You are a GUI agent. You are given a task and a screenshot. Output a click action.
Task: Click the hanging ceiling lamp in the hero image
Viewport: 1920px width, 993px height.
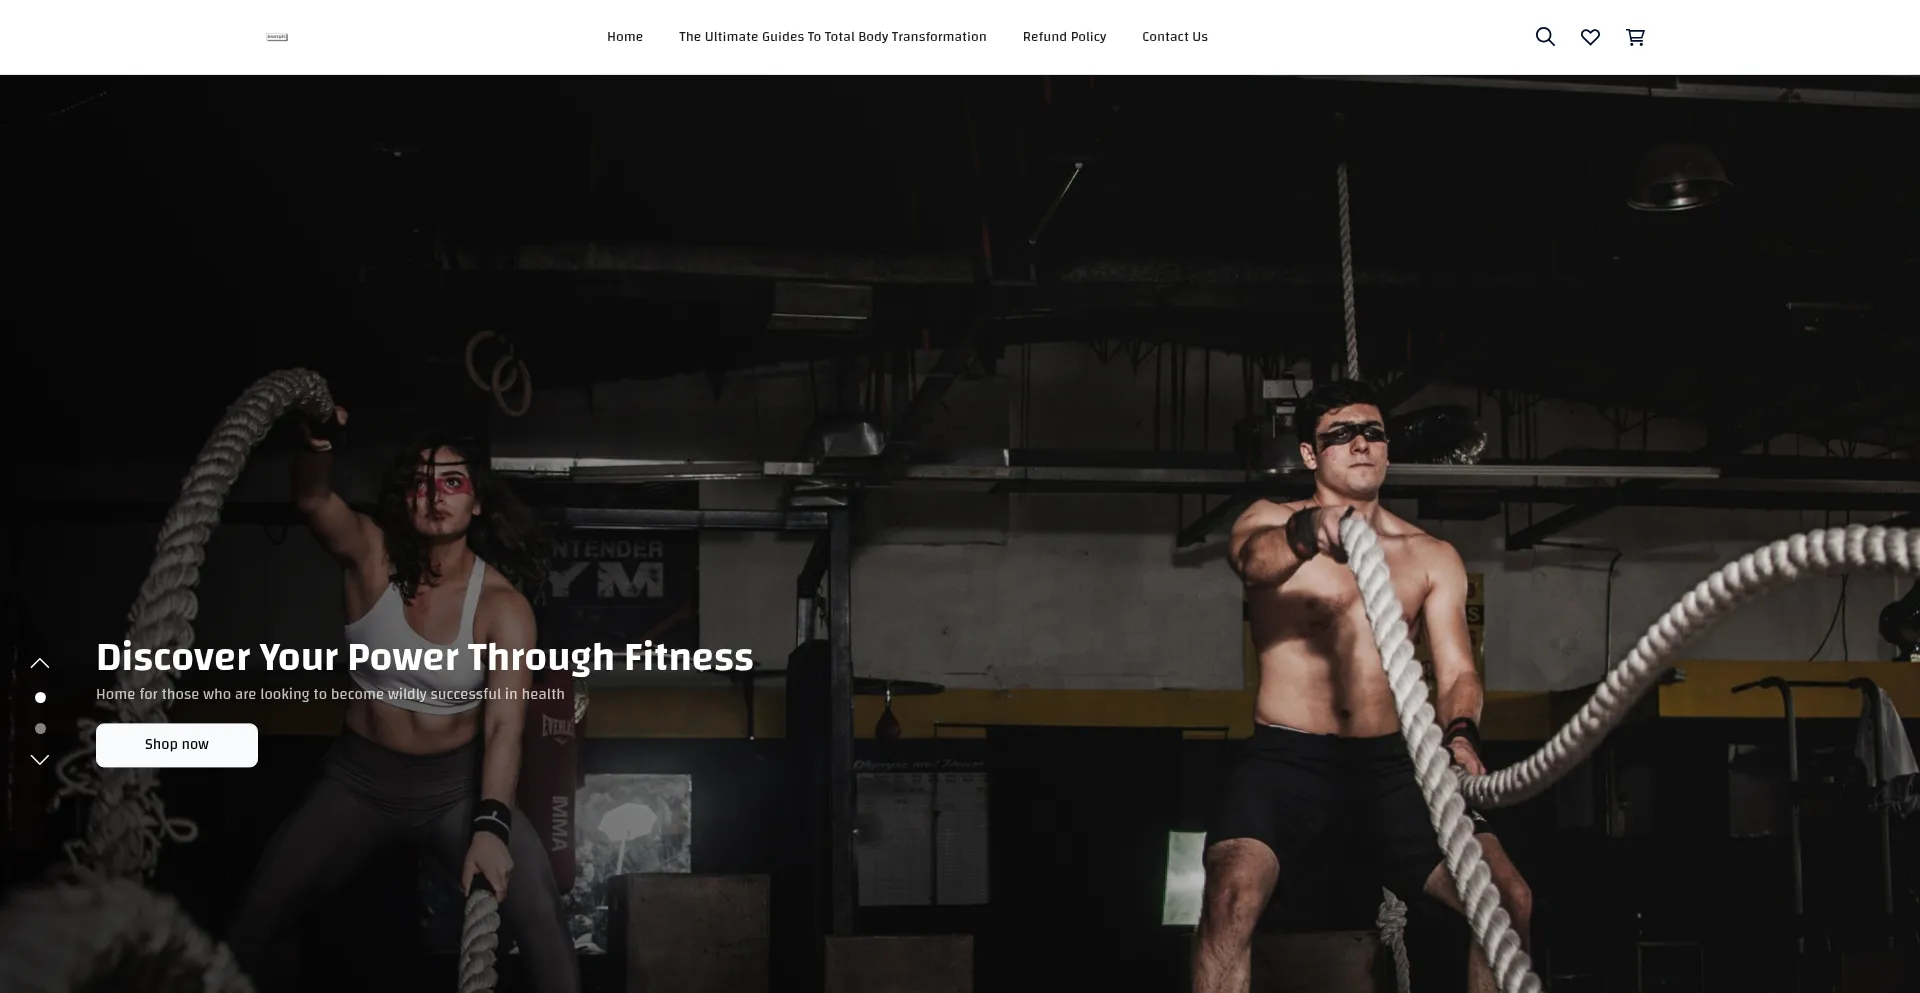click(1680, 178)
